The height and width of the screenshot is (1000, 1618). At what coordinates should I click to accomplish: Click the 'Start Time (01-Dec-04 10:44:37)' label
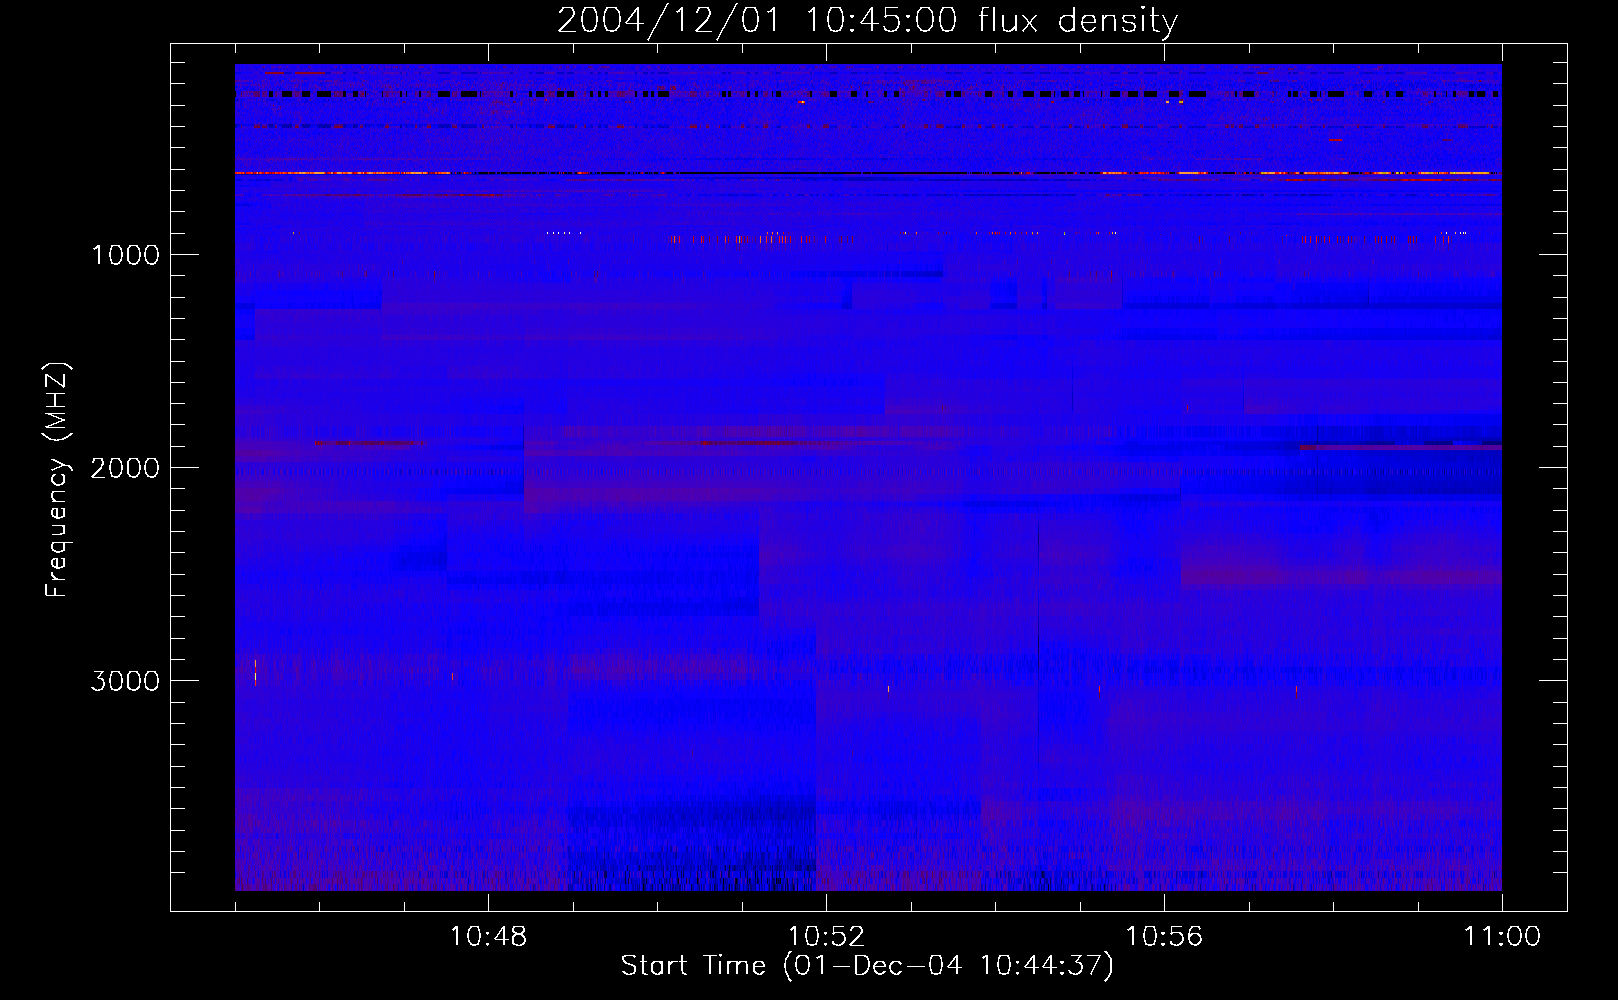(x=867, y=965)
